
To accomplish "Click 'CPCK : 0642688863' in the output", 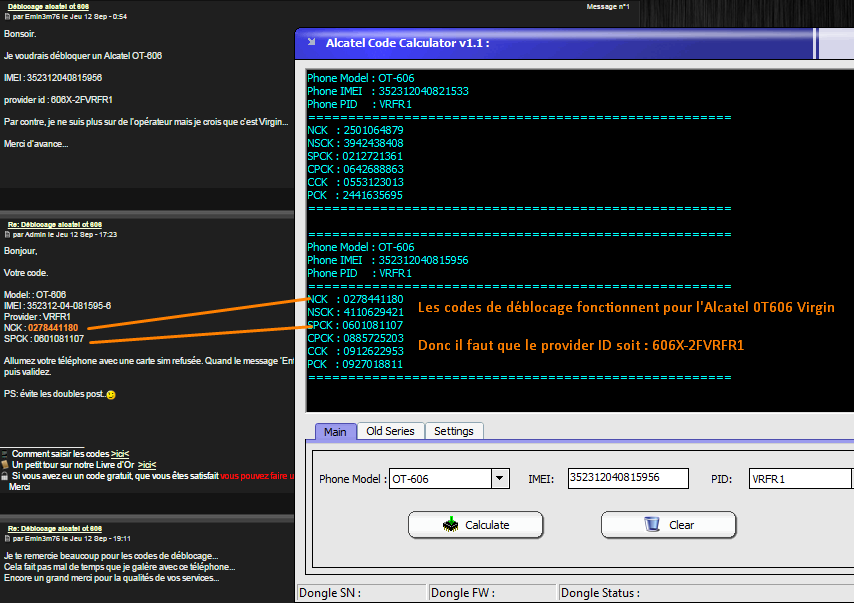I will click(355, 169).
